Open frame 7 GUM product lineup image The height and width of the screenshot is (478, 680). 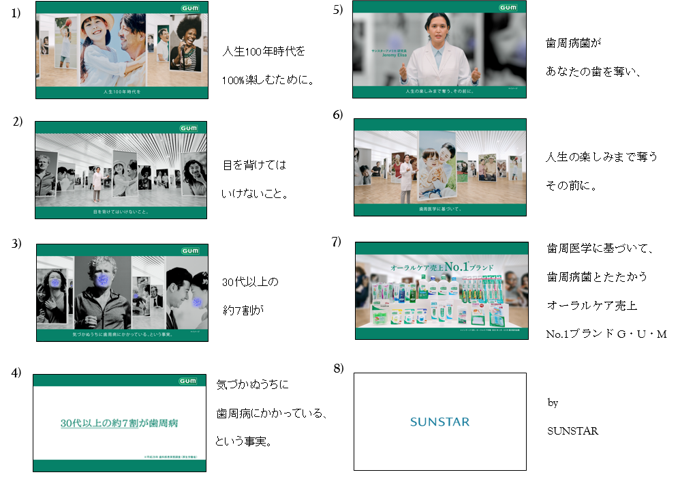tap(442, 291)
